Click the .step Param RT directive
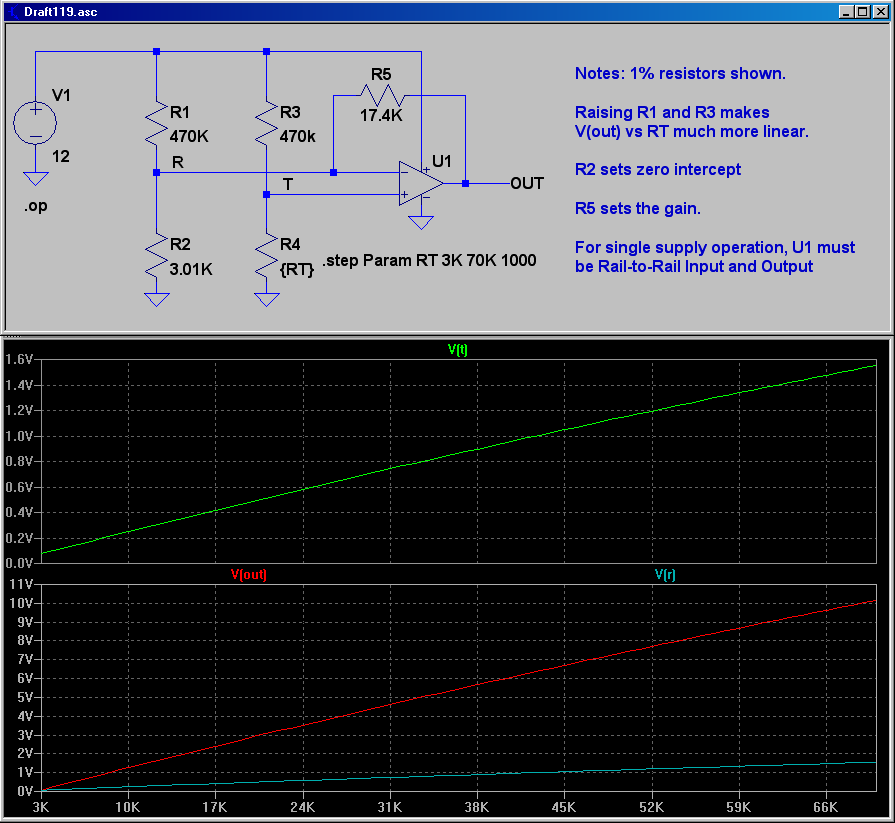This screenshot has width=895, height=823. point(429,260)
